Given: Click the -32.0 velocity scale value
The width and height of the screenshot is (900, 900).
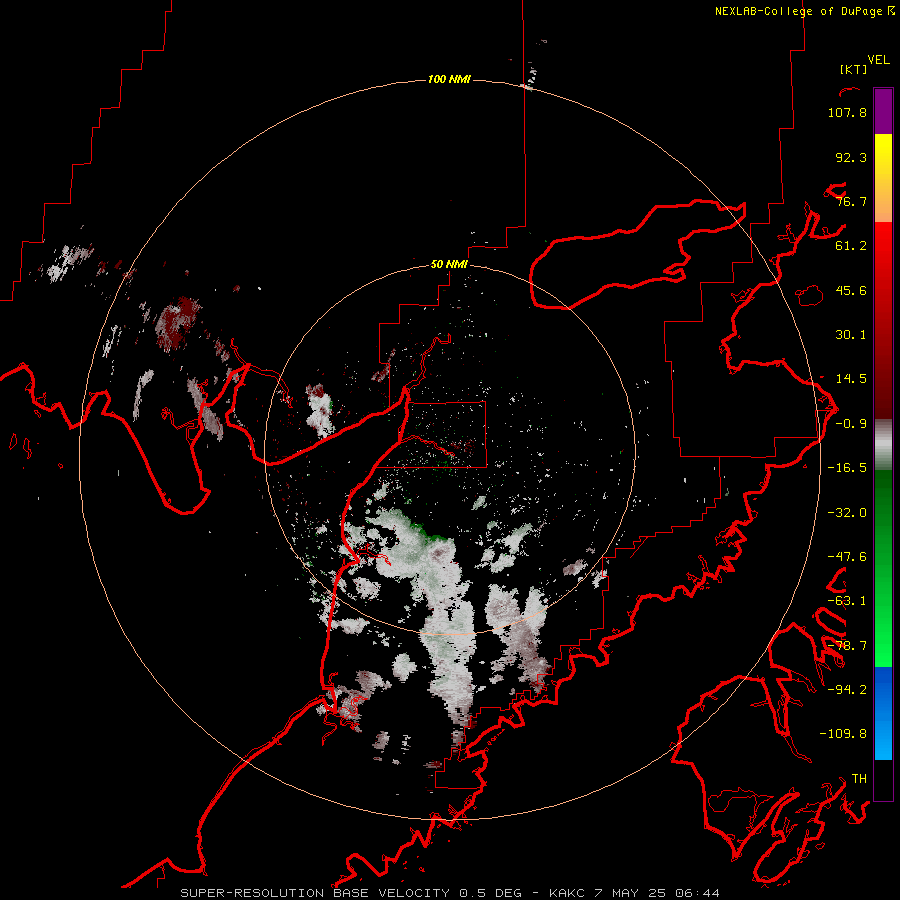Looking at the screenshot, I should coord(847,513).
